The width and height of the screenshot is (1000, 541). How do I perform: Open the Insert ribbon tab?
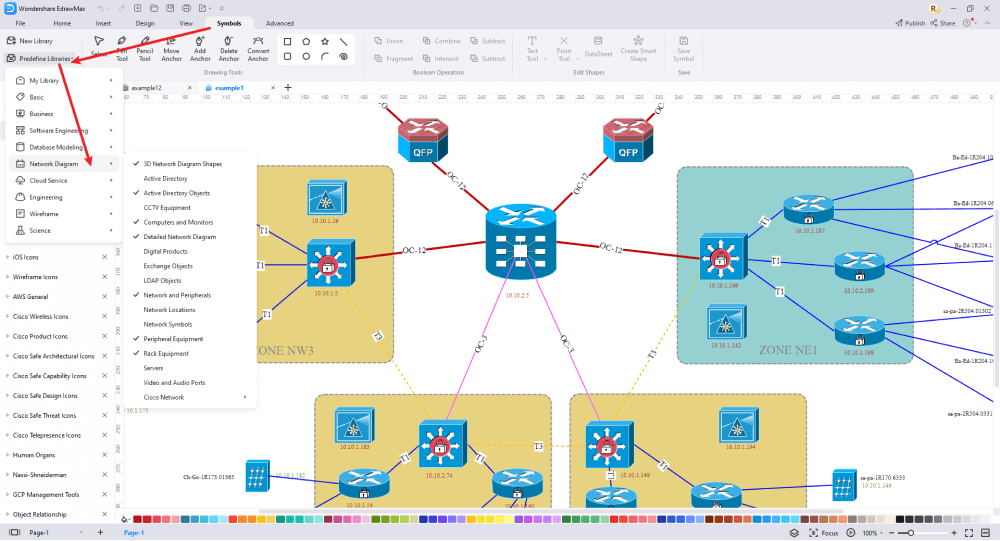(x=103, y=23)
